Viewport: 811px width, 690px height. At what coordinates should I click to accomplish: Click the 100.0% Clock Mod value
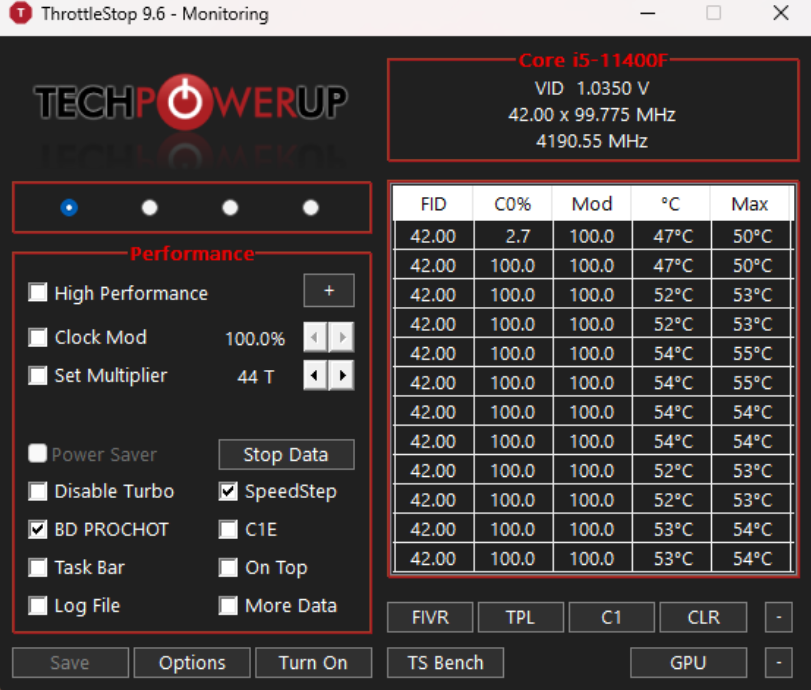[x=255, y=339]
